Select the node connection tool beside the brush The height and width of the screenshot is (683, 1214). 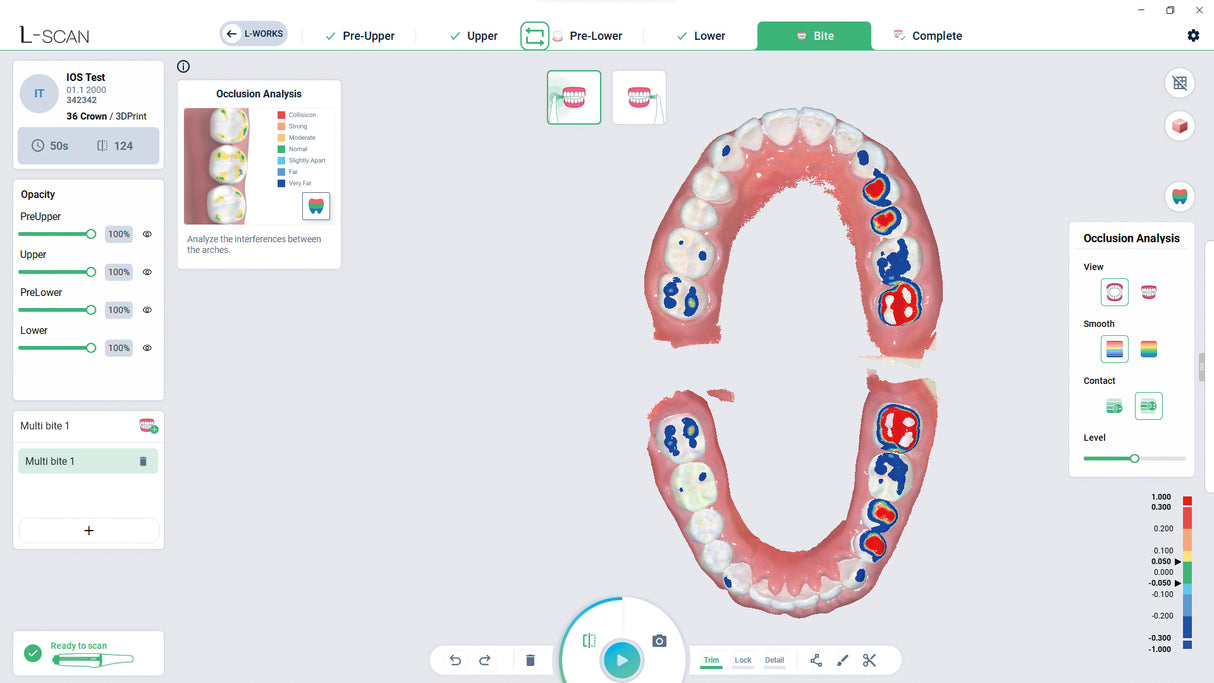[815, 660]
